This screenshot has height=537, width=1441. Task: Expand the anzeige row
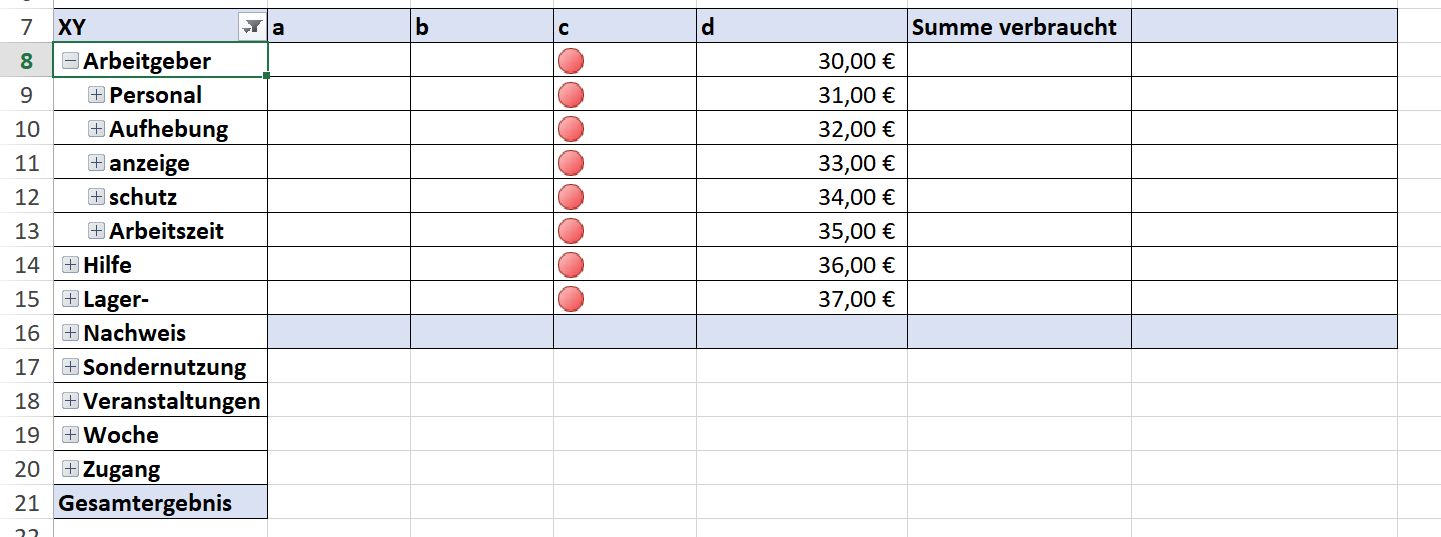coord(96,163)
